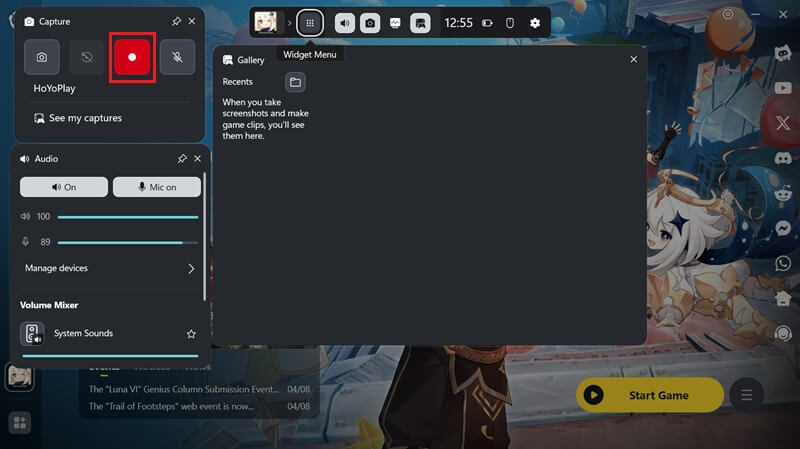The width and height of the screenshot is (800, 449).
Task: Open the home icon in launcher sidebar
Action: tap(783, 298)
